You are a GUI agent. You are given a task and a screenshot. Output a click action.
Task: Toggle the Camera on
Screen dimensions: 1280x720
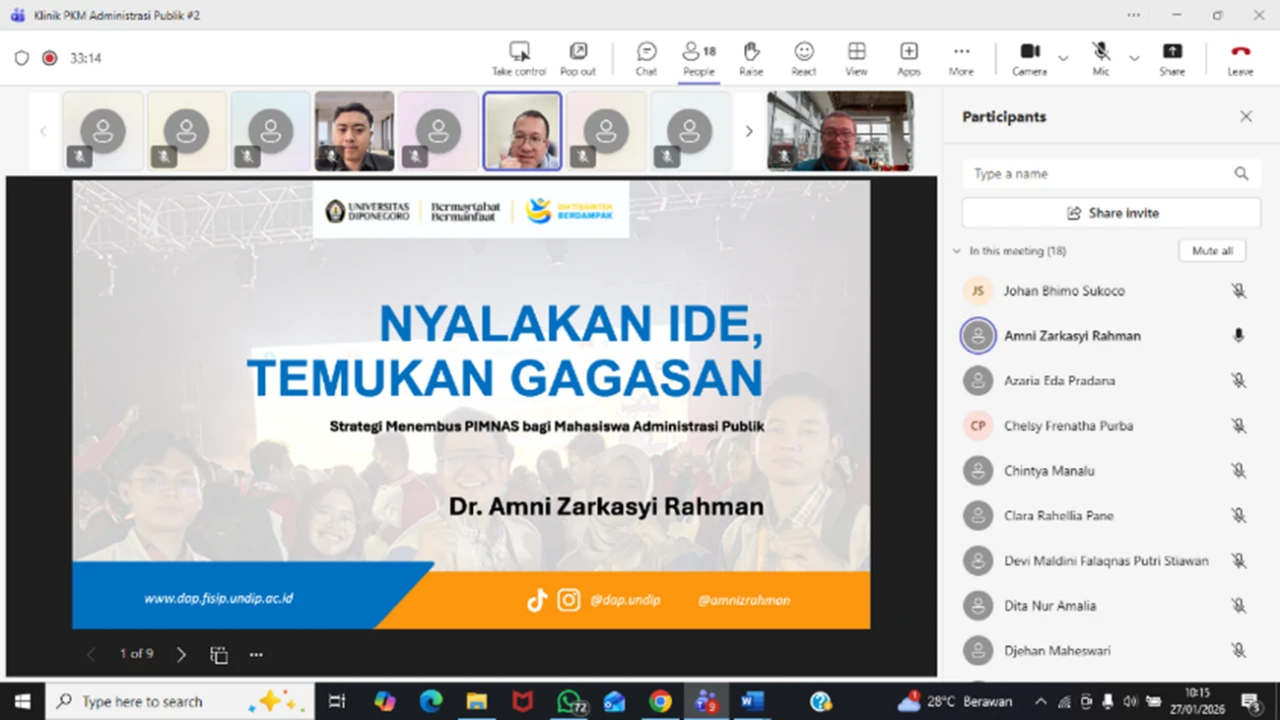tap(1029, 58)
